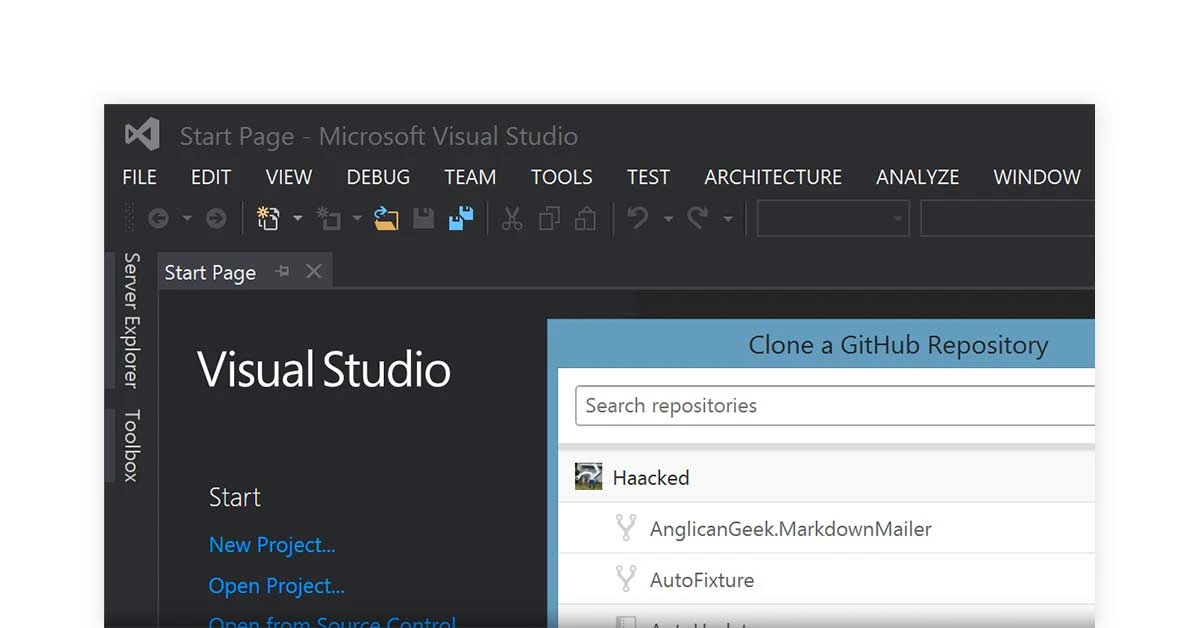
Task: Open the DEBUG menu
Action: 378,177
